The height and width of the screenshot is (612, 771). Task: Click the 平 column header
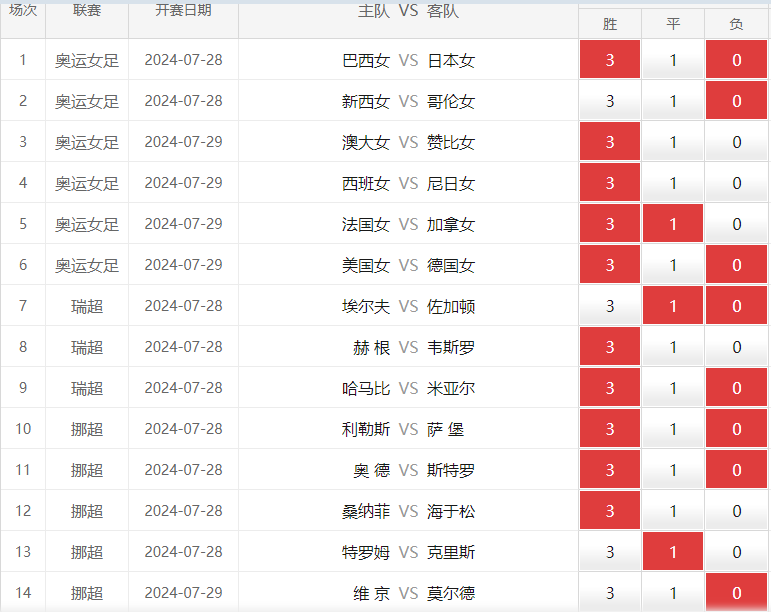(x=673, y=24)
